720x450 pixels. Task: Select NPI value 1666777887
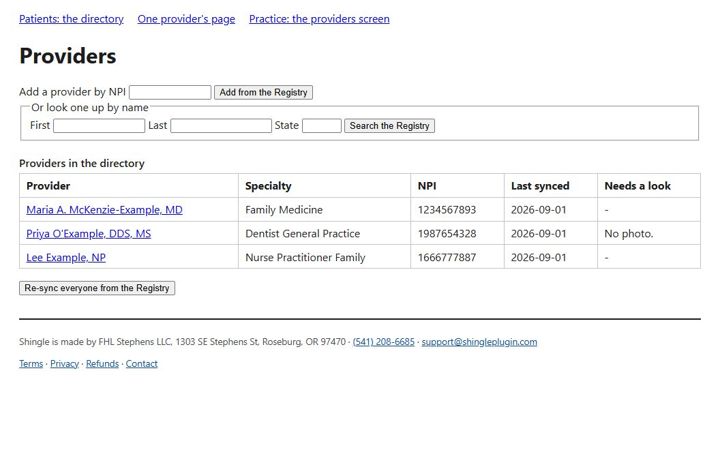[447, 258]
